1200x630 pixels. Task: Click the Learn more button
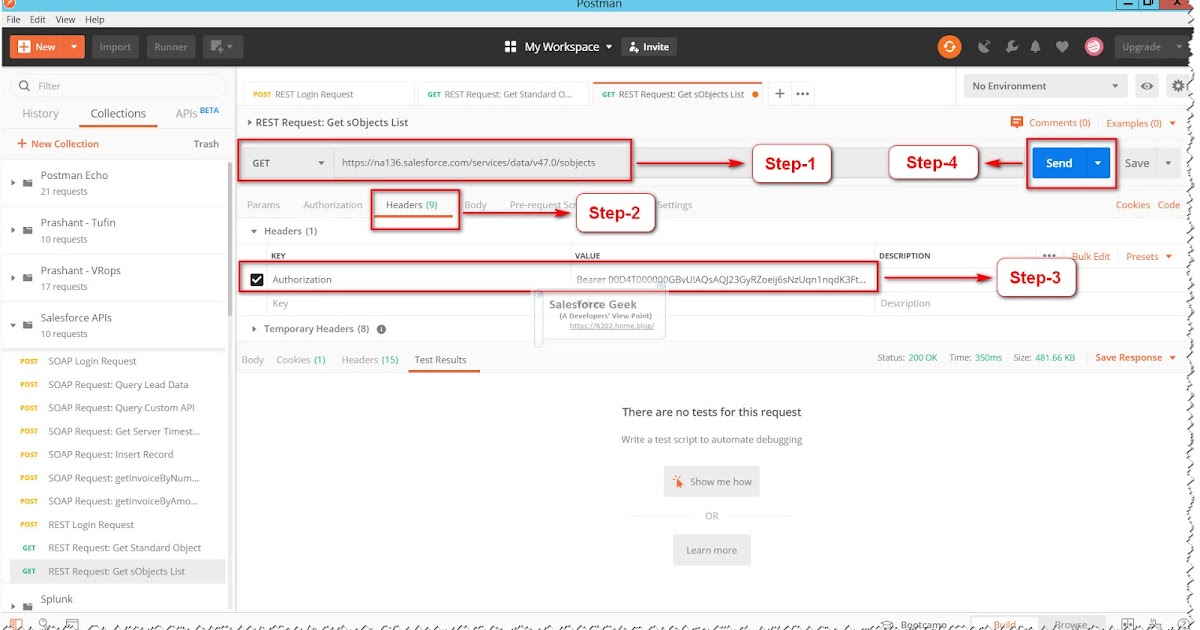click(712, 550)
